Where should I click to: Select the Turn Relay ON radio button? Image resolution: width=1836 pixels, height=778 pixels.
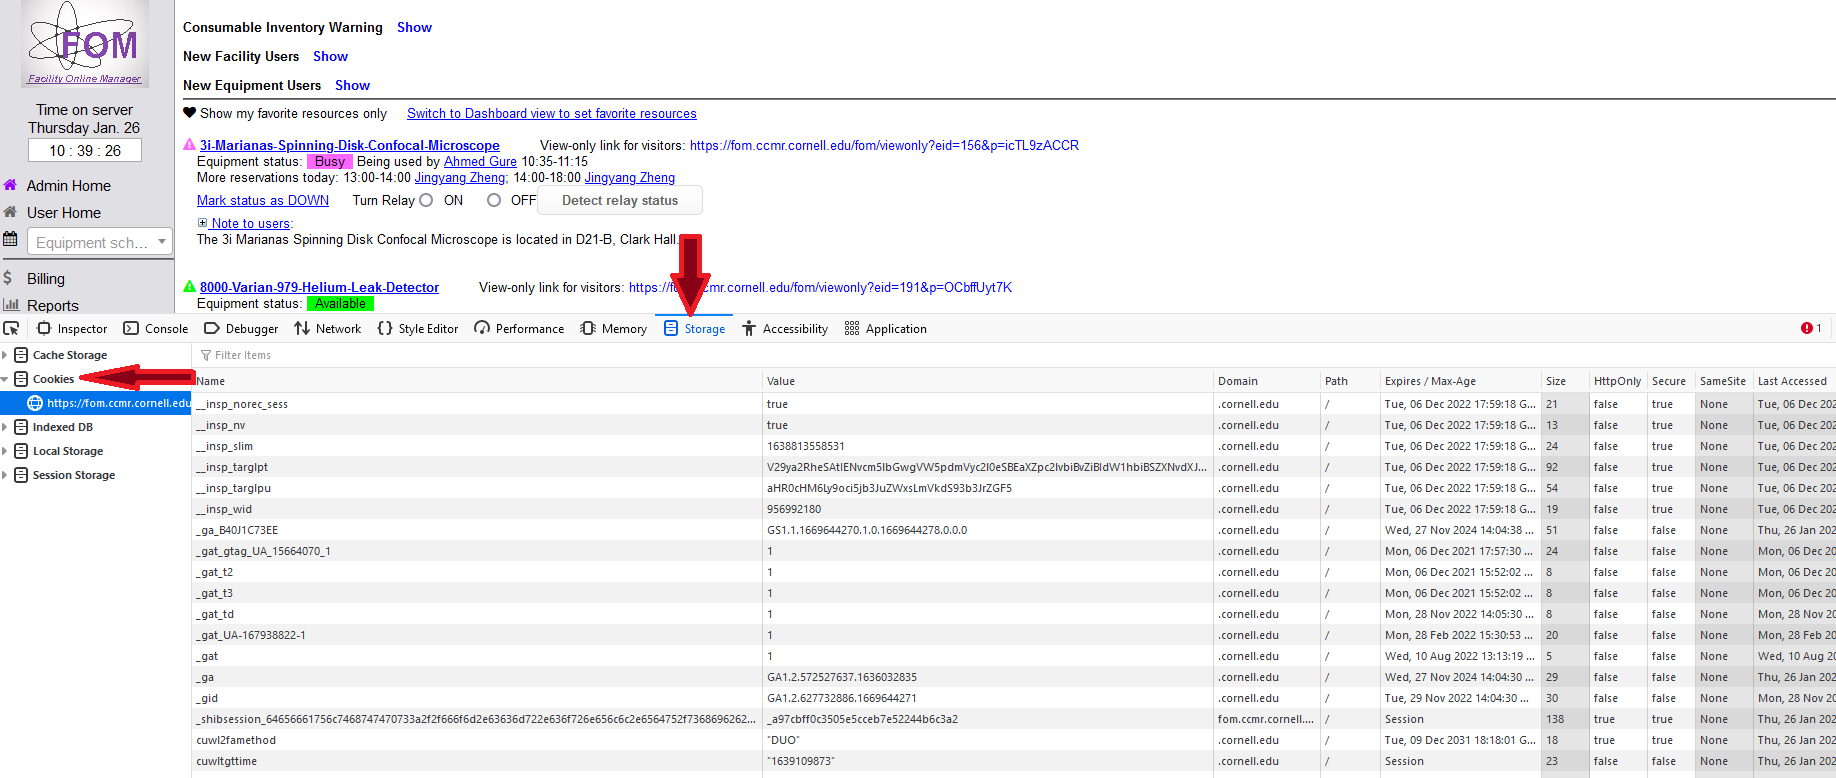coord(426,200)
